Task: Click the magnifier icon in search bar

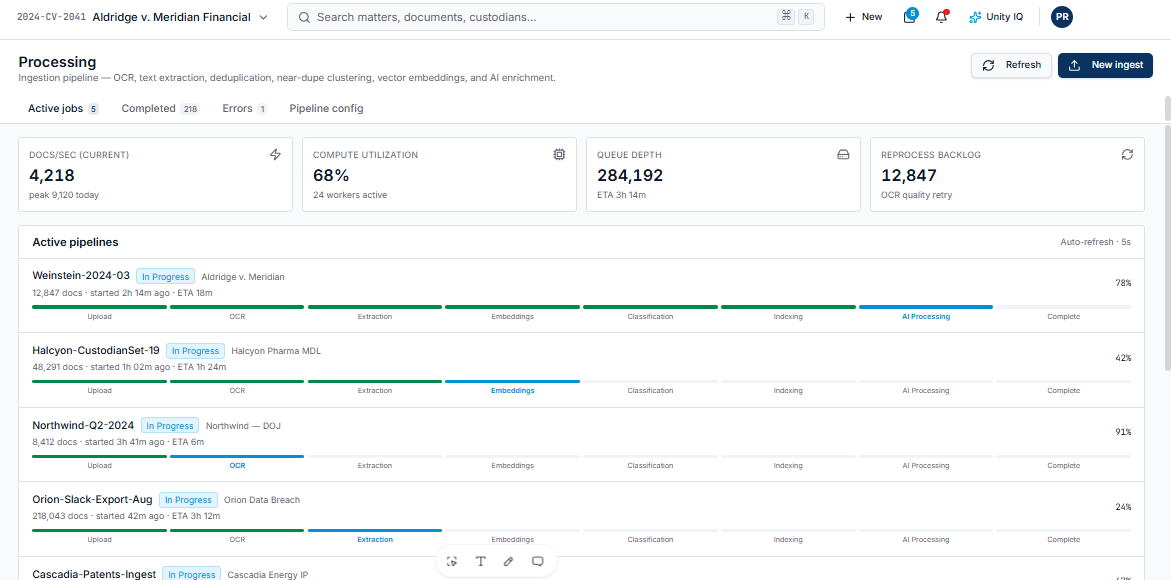Action: pos(305,17)
